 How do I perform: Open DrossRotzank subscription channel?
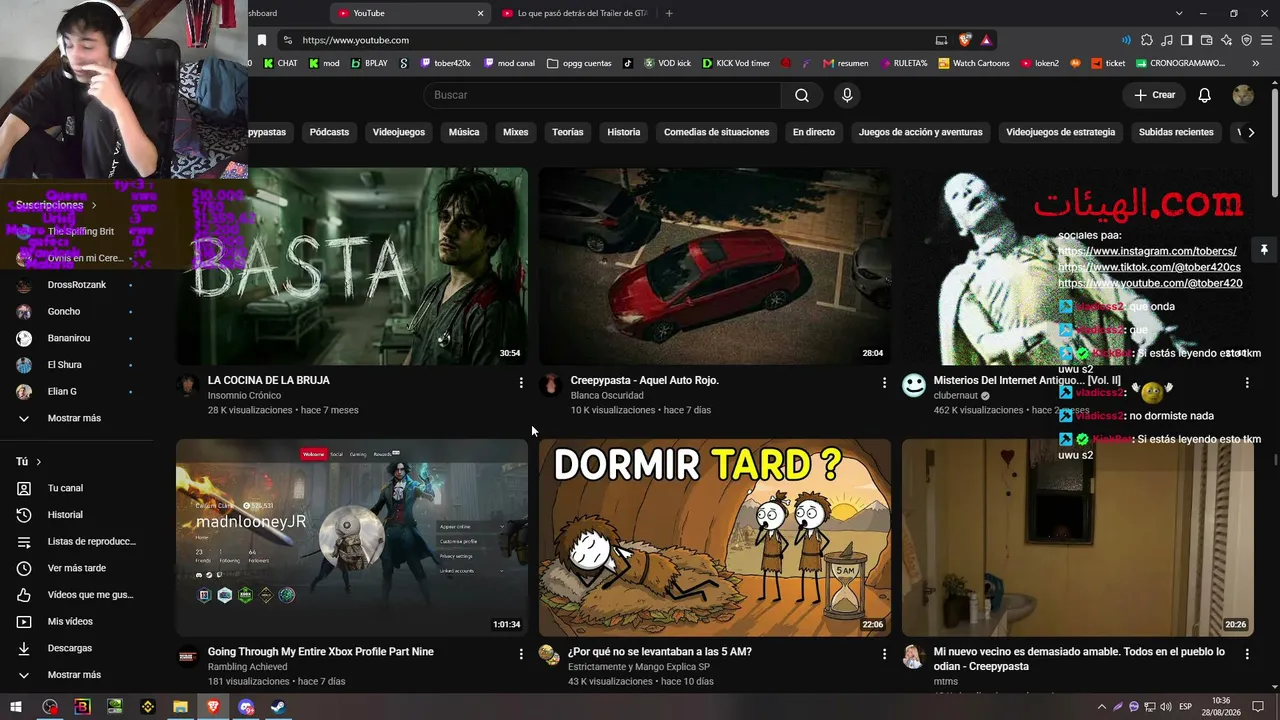[76, 285]
